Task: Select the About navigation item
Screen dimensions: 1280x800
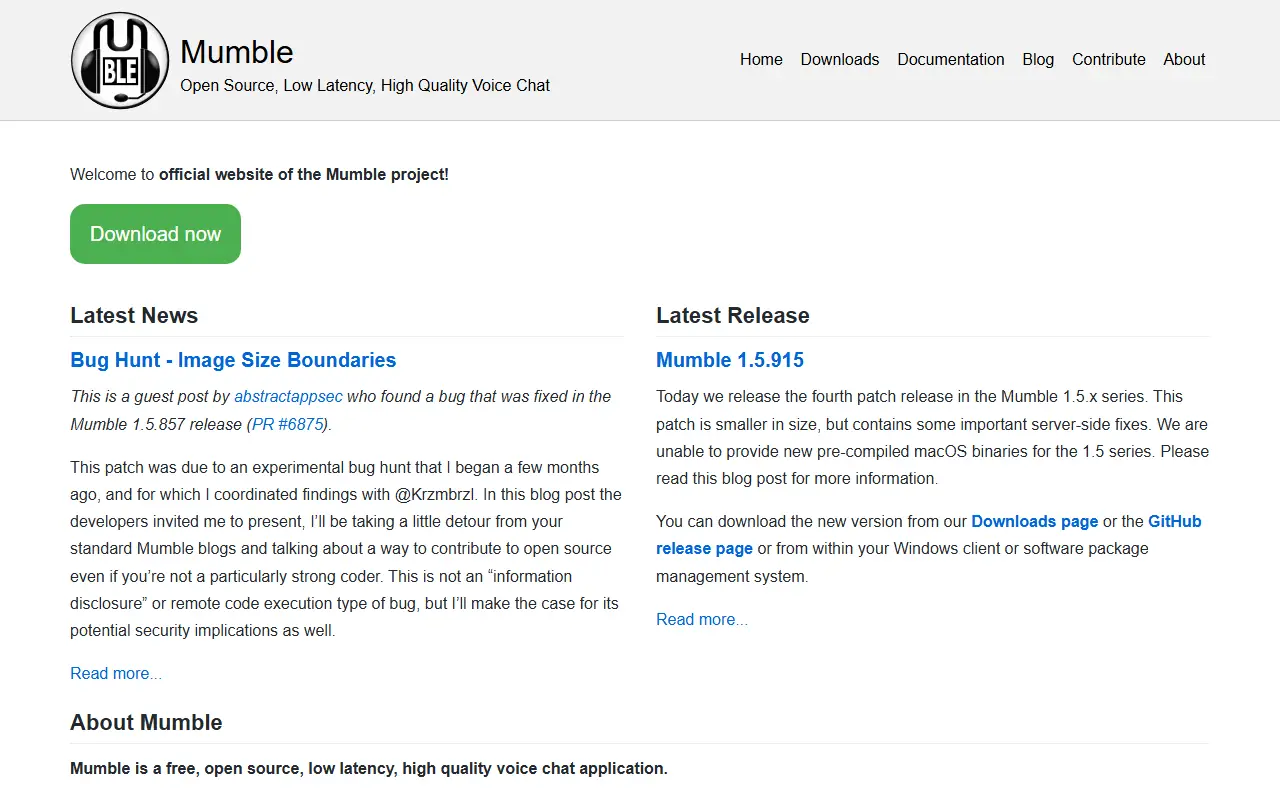Action: tap(1184, 60)
